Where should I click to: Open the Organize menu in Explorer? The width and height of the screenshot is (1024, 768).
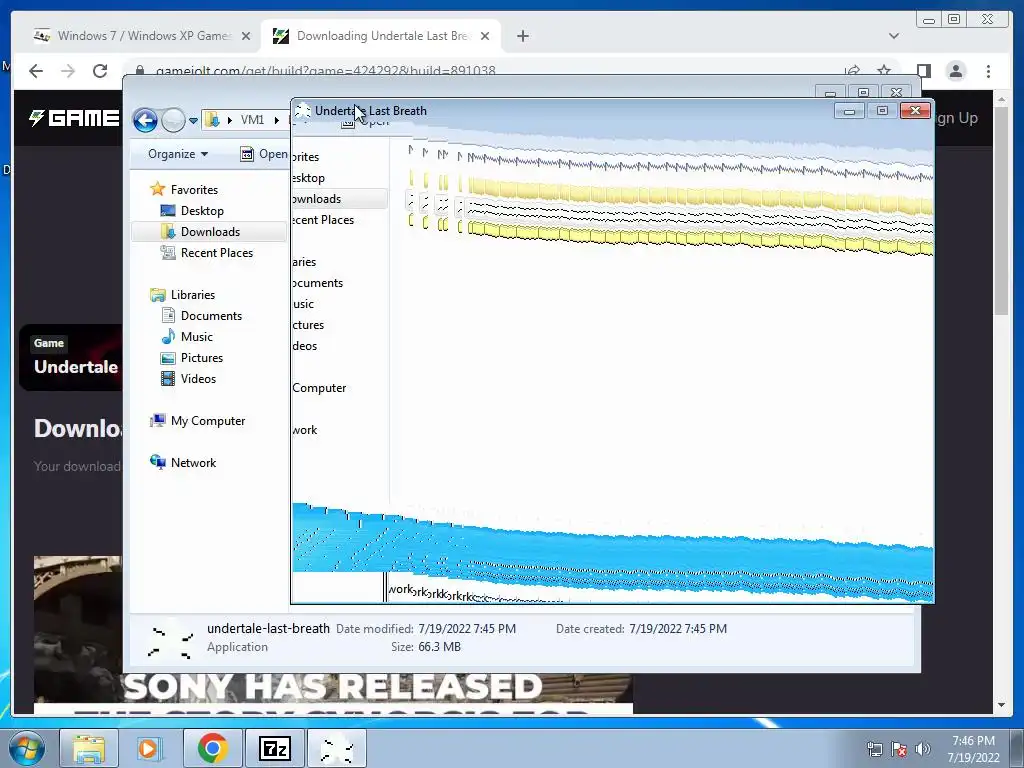[x=178, y=154]
